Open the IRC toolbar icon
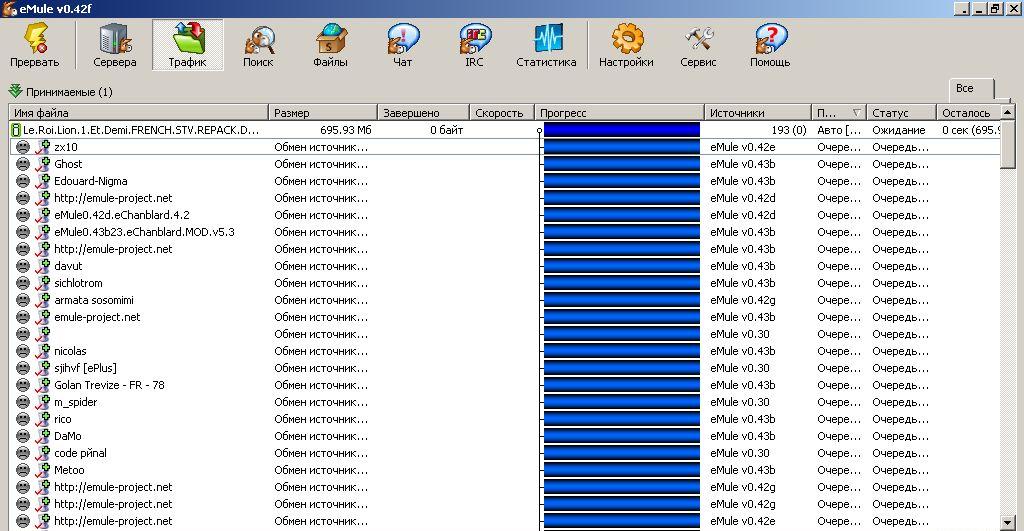 [474, 44]
